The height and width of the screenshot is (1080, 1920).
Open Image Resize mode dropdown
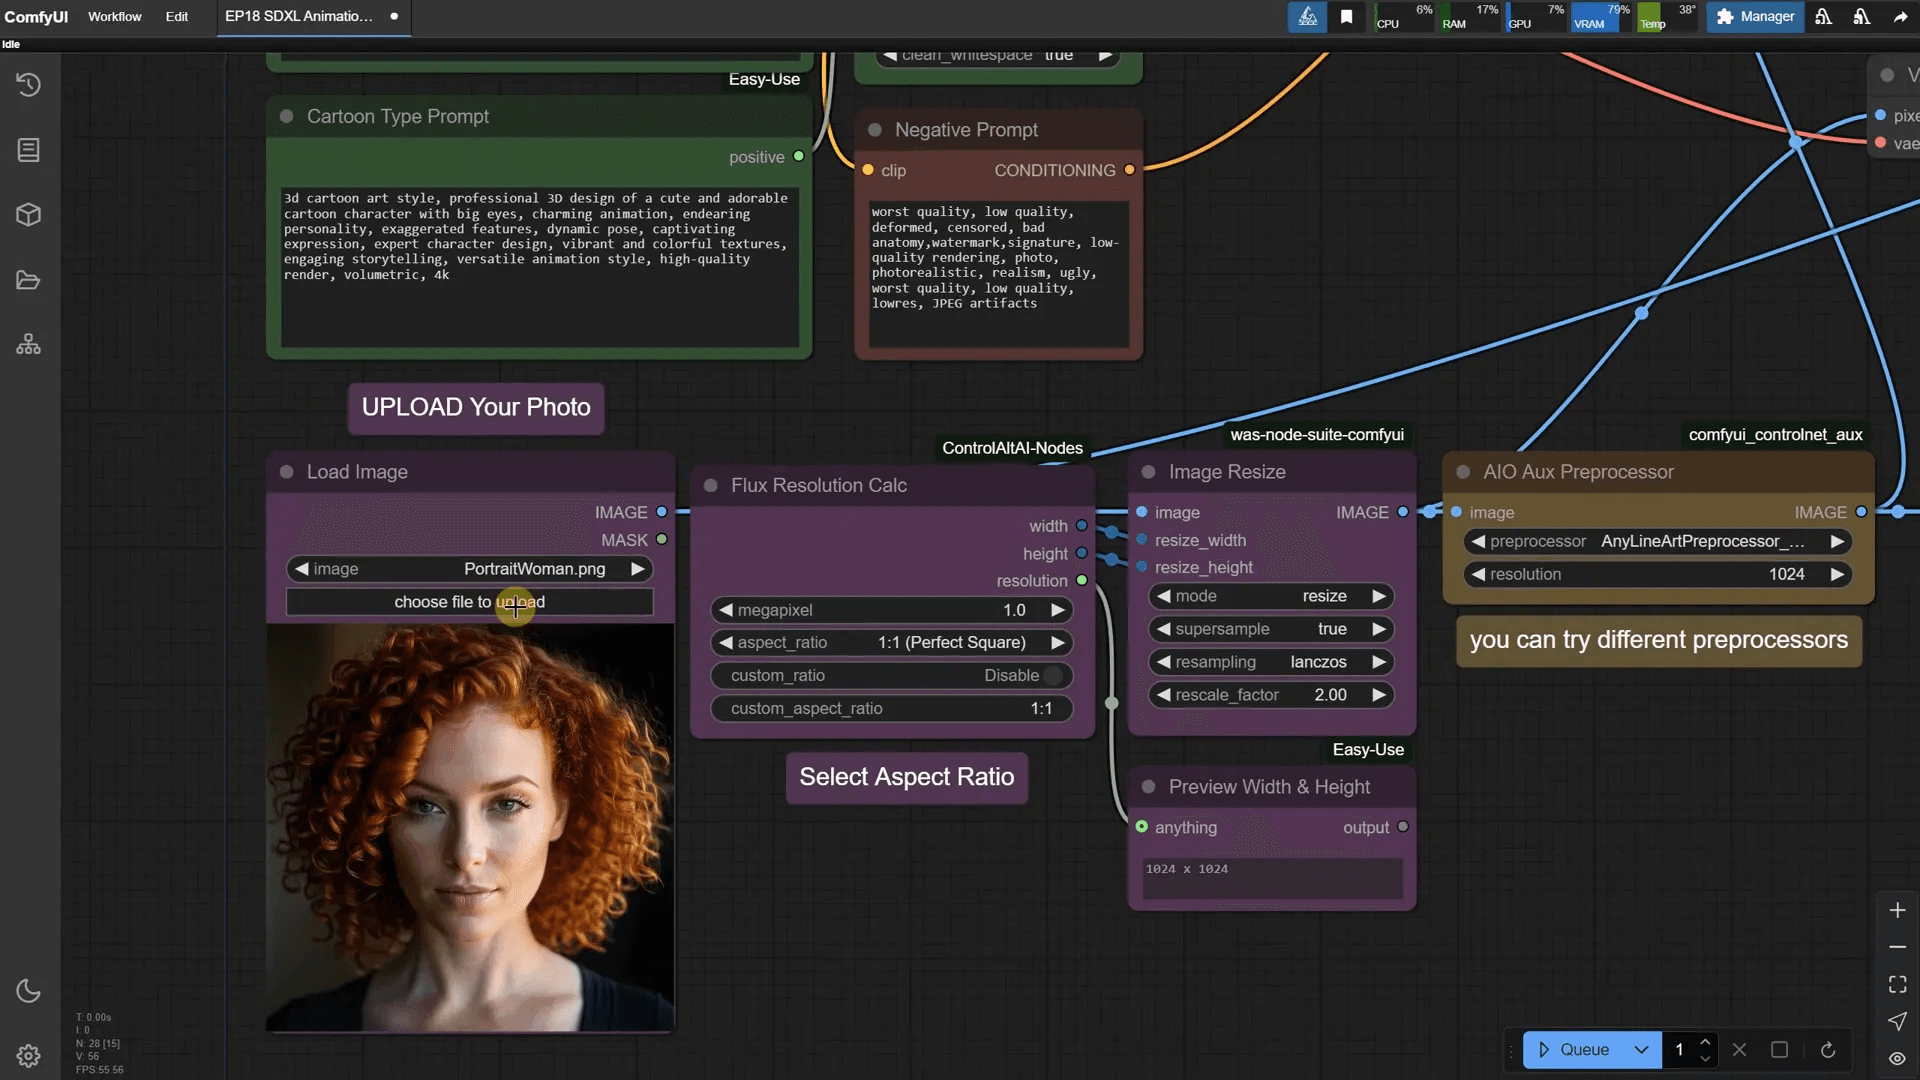tap(1270, 596)
